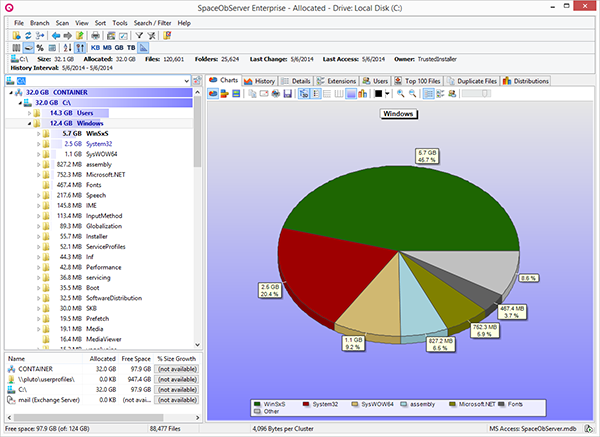Open the Search / Filter menu
The height and width of the screenshot is (437, 600).
[152, 23]
